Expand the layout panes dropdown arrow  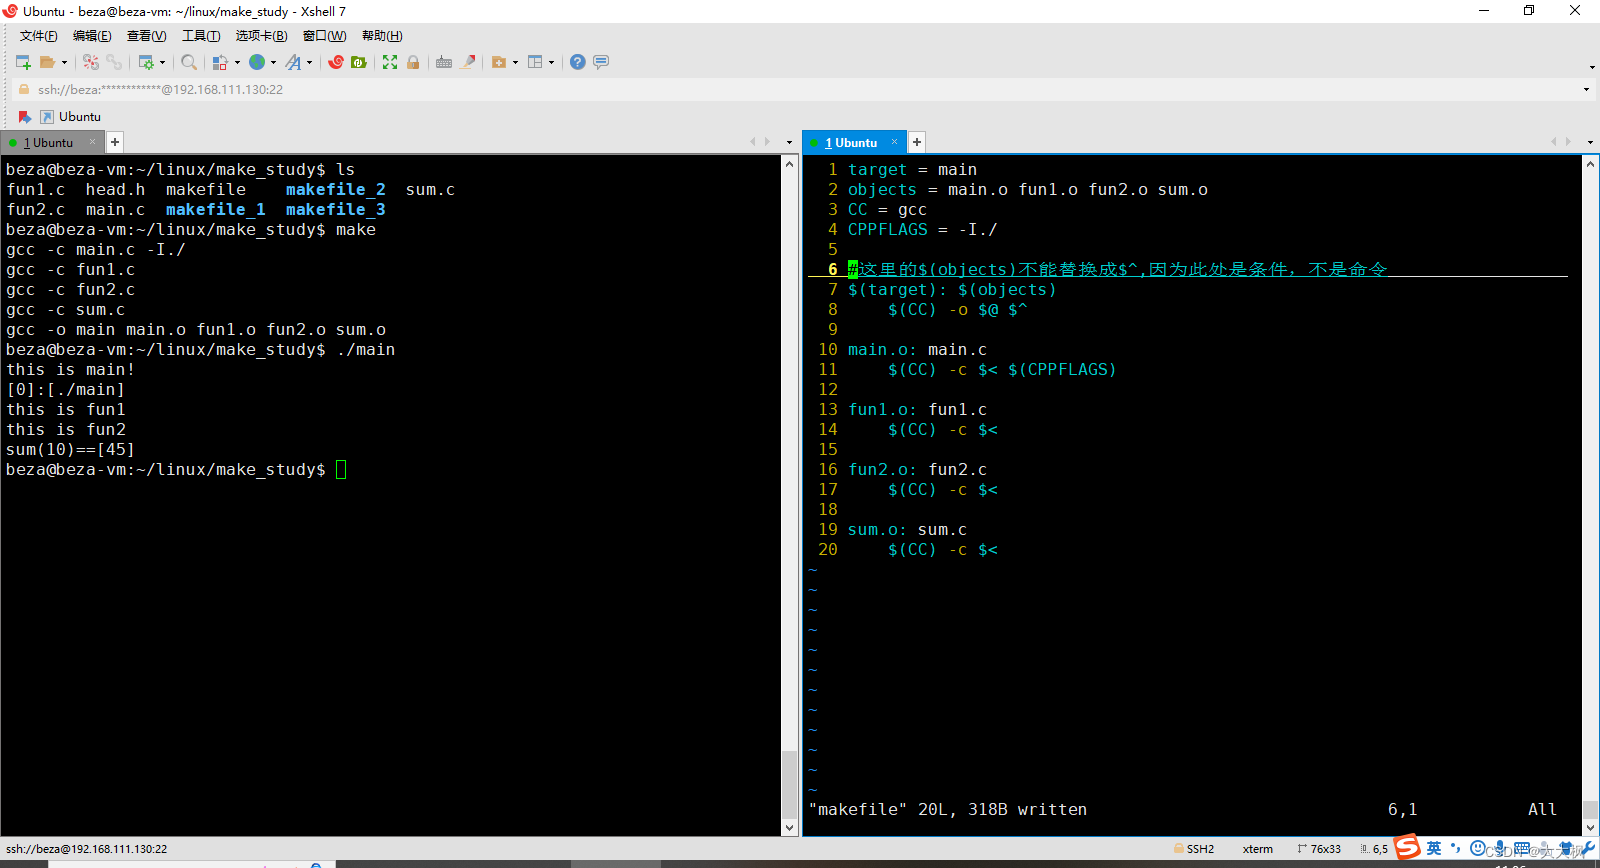551,62
